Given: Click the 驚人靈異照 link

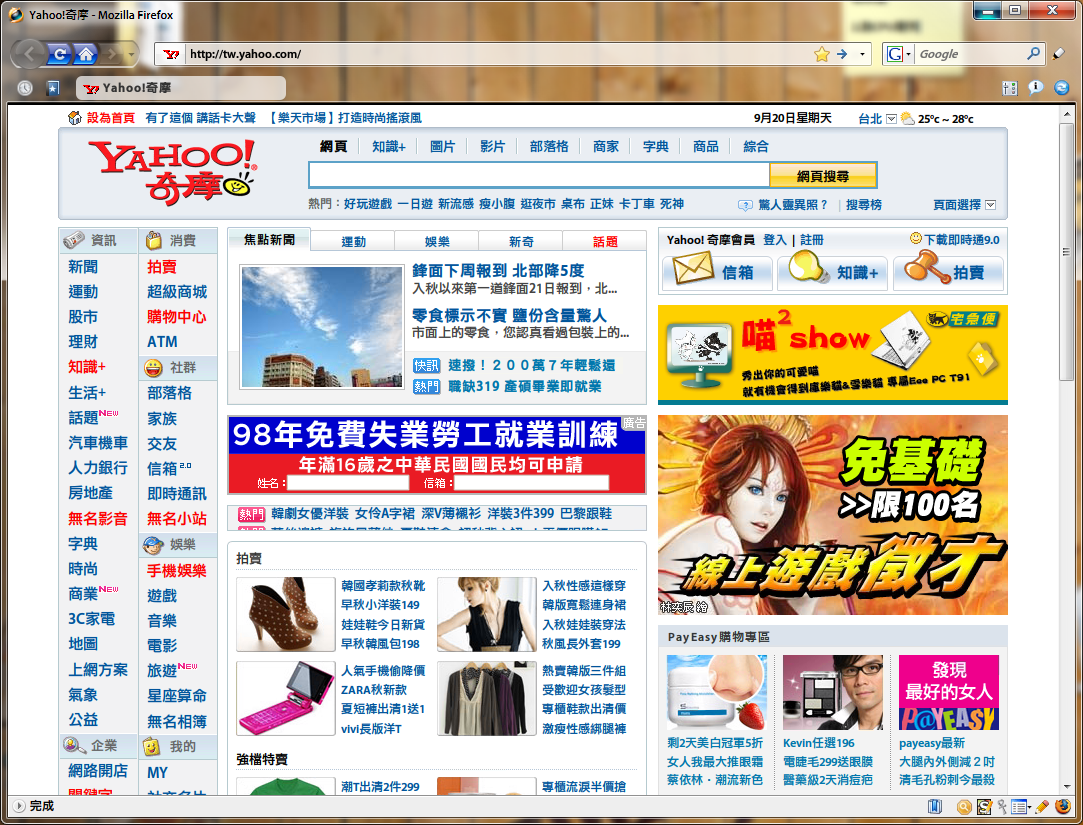Looking at the screenshot, I should [x=792, y=205].
